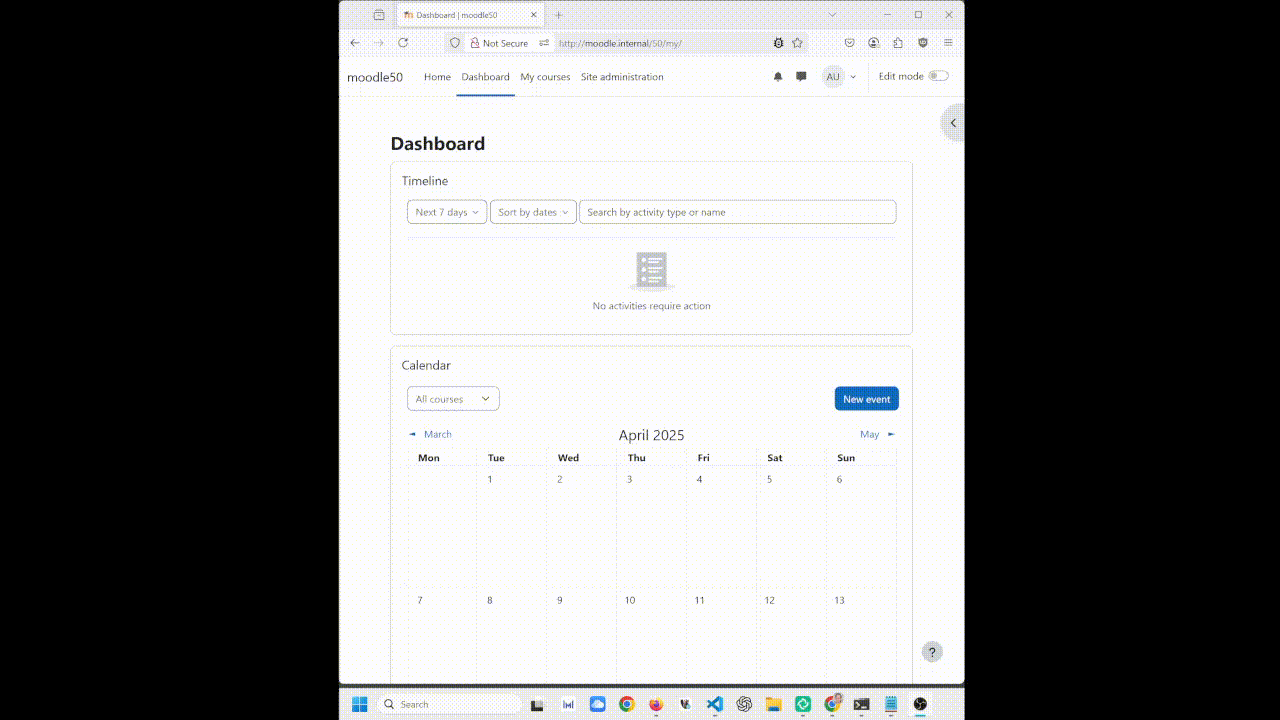Image resolution: width=1280 pixels, height=720 pixels.
Task: Open the Firefox View icon beside the tab
Action: (x=379, y=15)
